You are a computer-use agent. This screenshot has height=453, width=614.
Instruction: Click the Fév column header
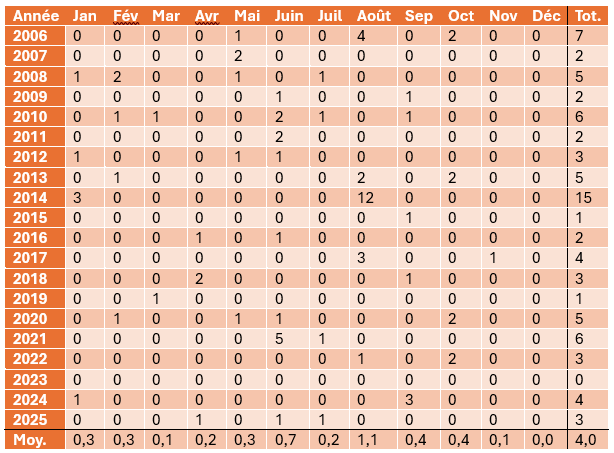[x=127, y=16]
